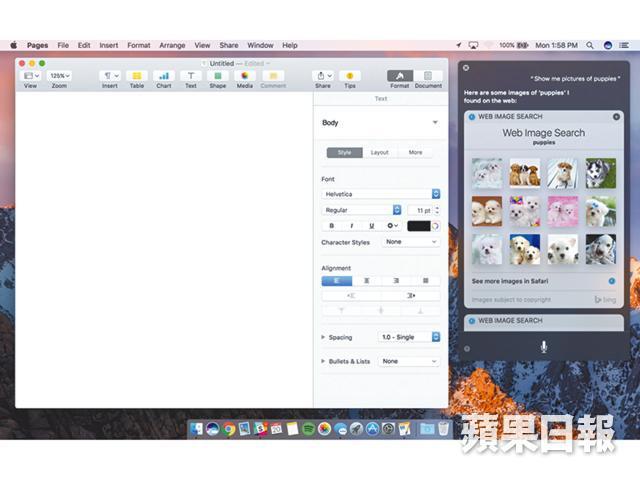Close the Siri window
640x480 pixels.
point(466,68)
